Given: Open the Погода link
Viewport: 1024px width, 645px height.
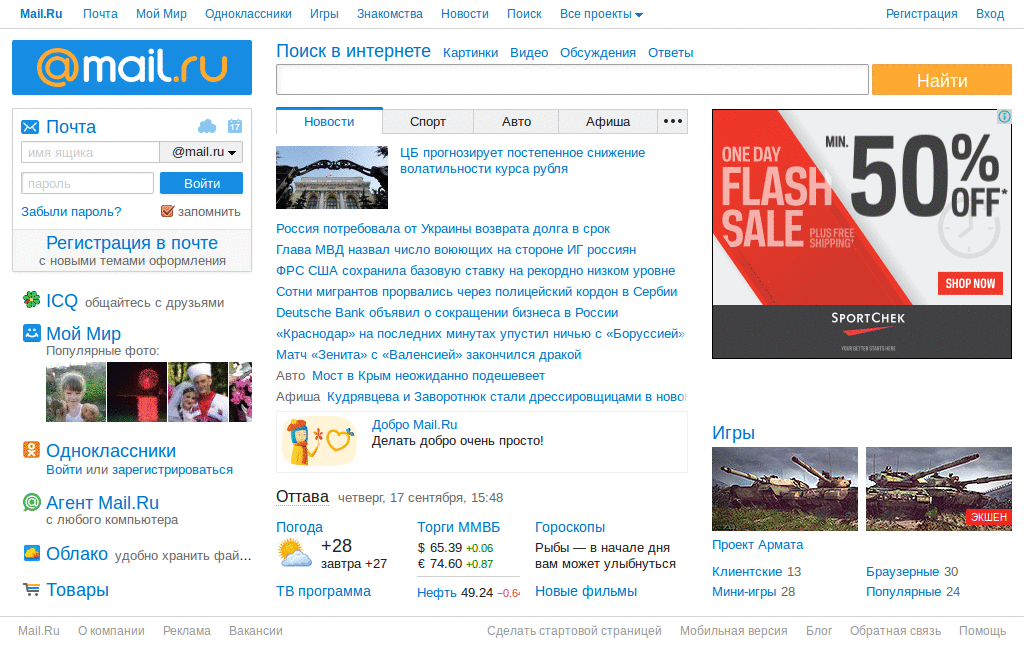Looking at the screenshot, I should point(299,527).
